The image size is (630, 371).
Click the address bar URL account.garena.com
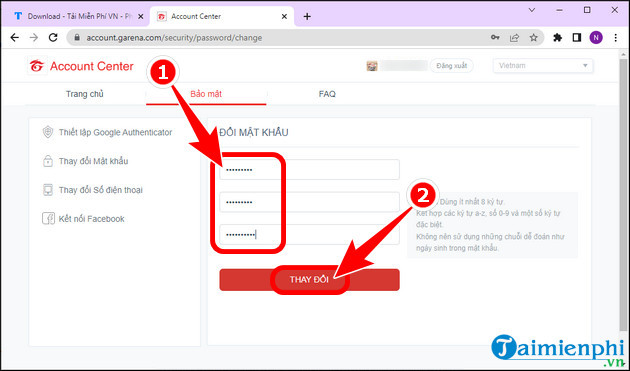point(174,38)
